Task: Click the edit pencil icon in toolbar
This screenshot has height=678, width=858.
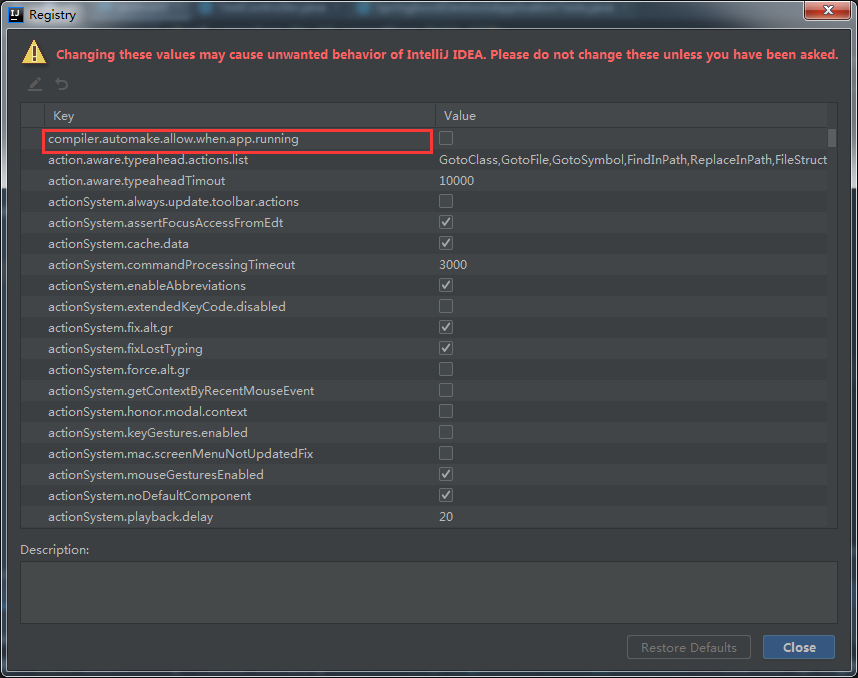Action: pos(35,84)
